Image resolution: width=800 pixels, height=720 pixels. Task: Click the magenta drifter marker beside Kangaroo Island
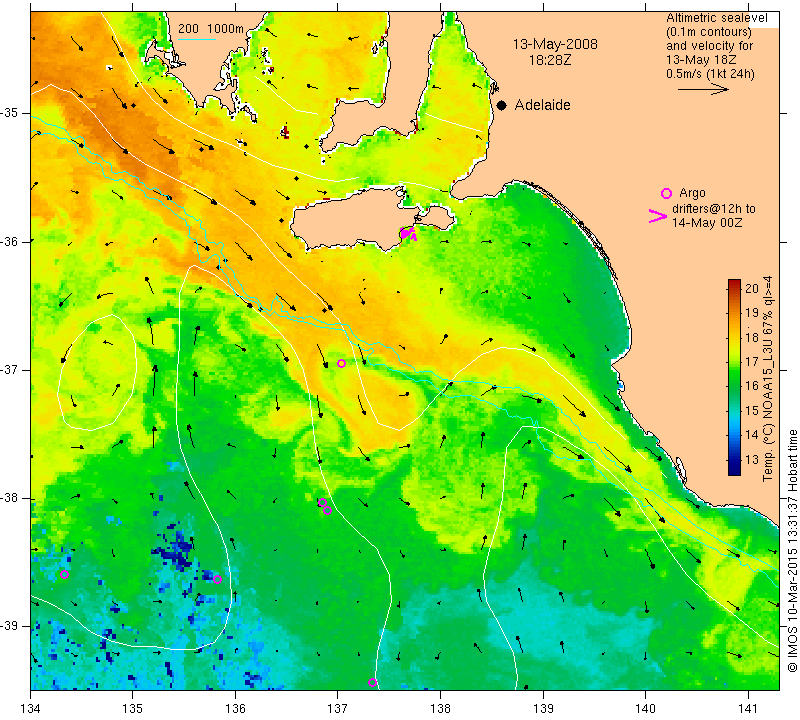[x=408, y=233]
